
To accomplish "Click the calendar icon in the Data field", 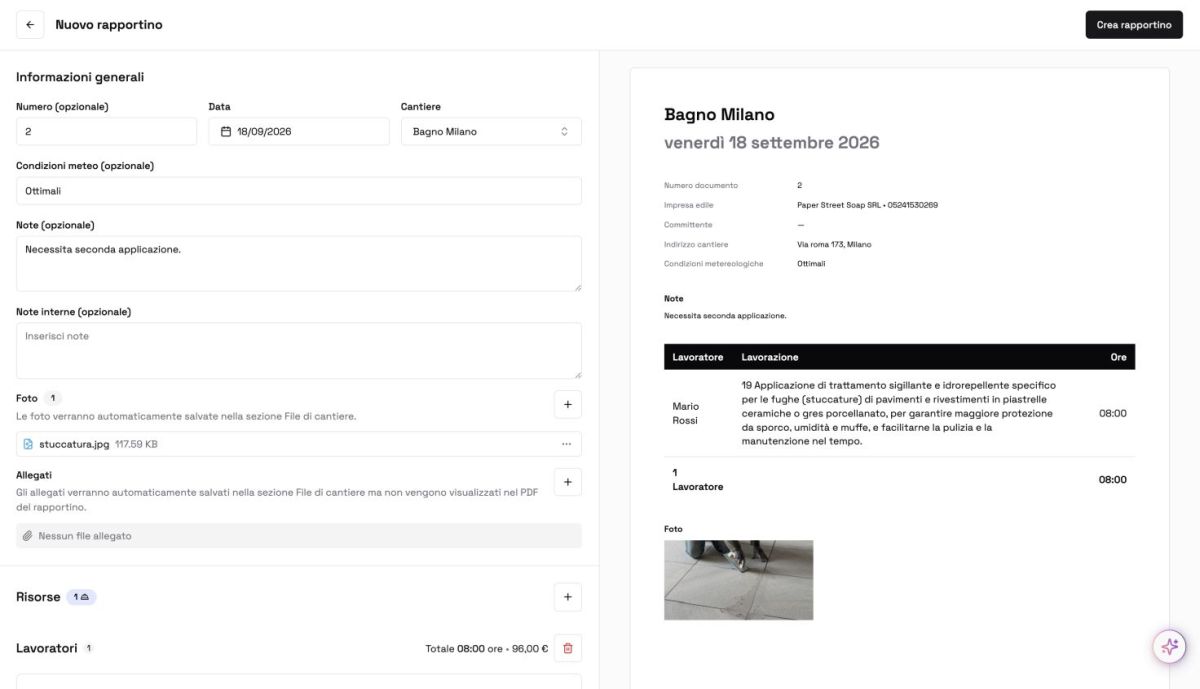I will (226, 132).
